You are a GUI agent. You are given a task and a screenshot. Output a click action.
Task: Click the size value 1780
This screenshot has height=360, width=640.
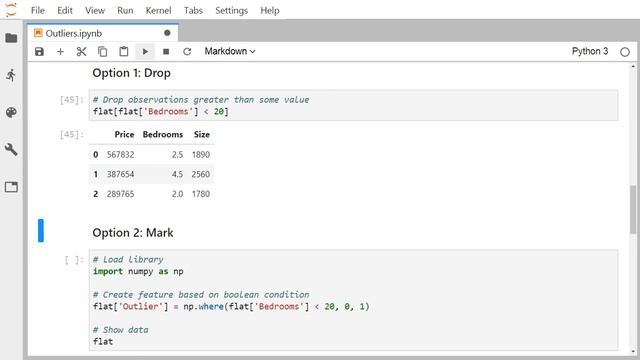[201, 194]
